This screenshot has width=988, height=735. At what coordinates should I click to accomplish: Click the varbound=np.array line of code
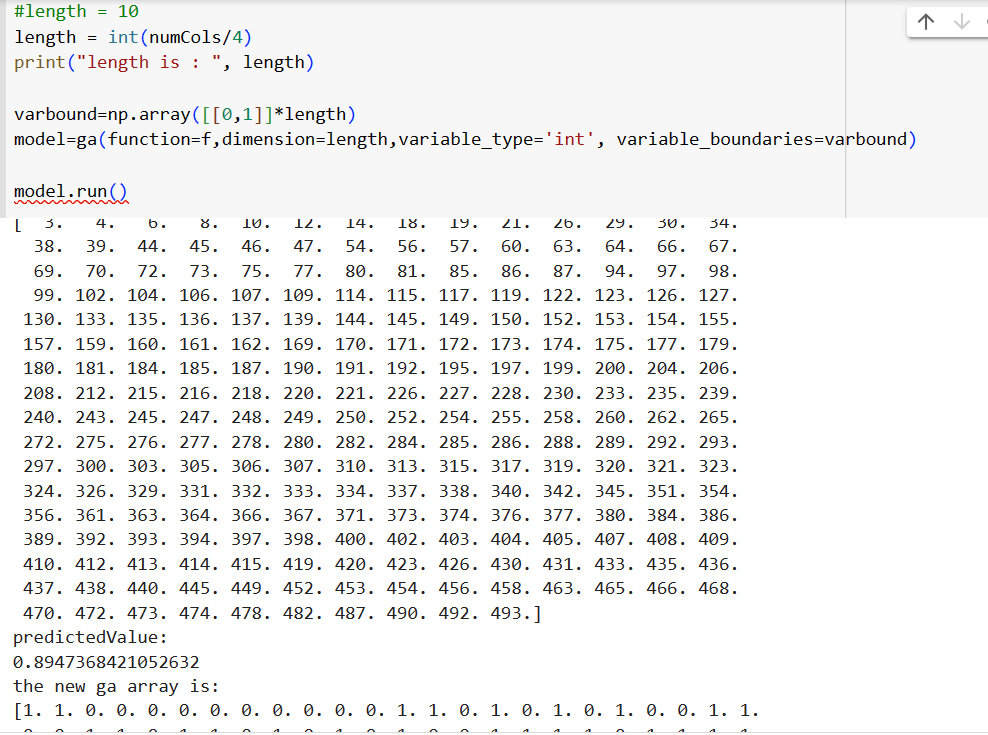184,114
